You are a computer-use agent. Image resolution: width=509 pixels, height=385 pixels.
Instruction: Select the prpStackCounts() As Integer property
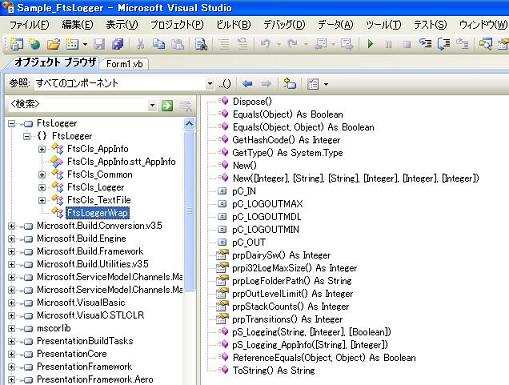[291, 306]
